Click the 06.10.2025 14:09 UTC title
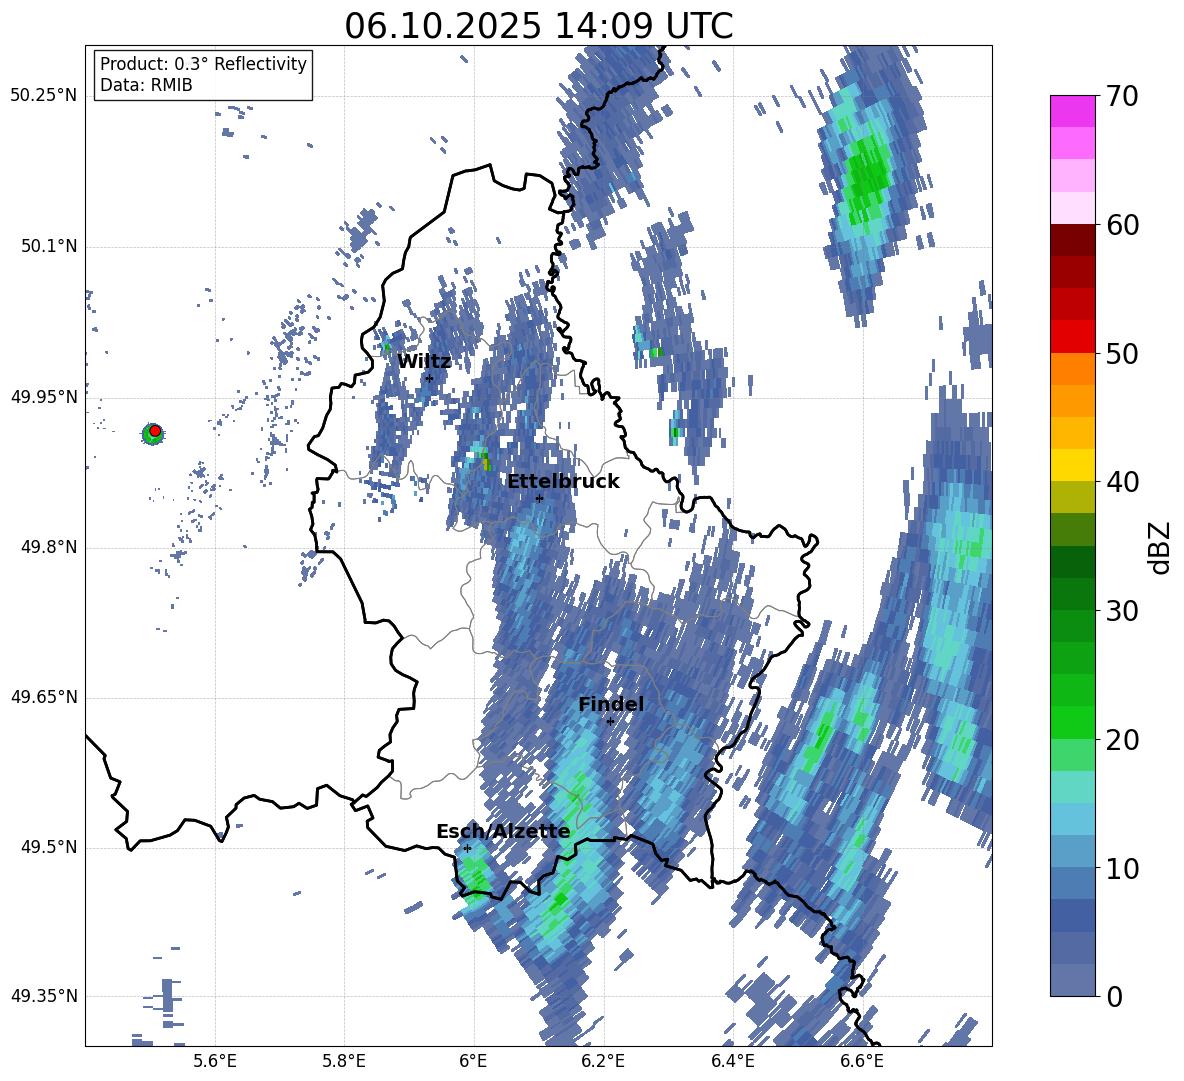The height and width of the screenshot is (1081, 1184). (x=538, y=26)
